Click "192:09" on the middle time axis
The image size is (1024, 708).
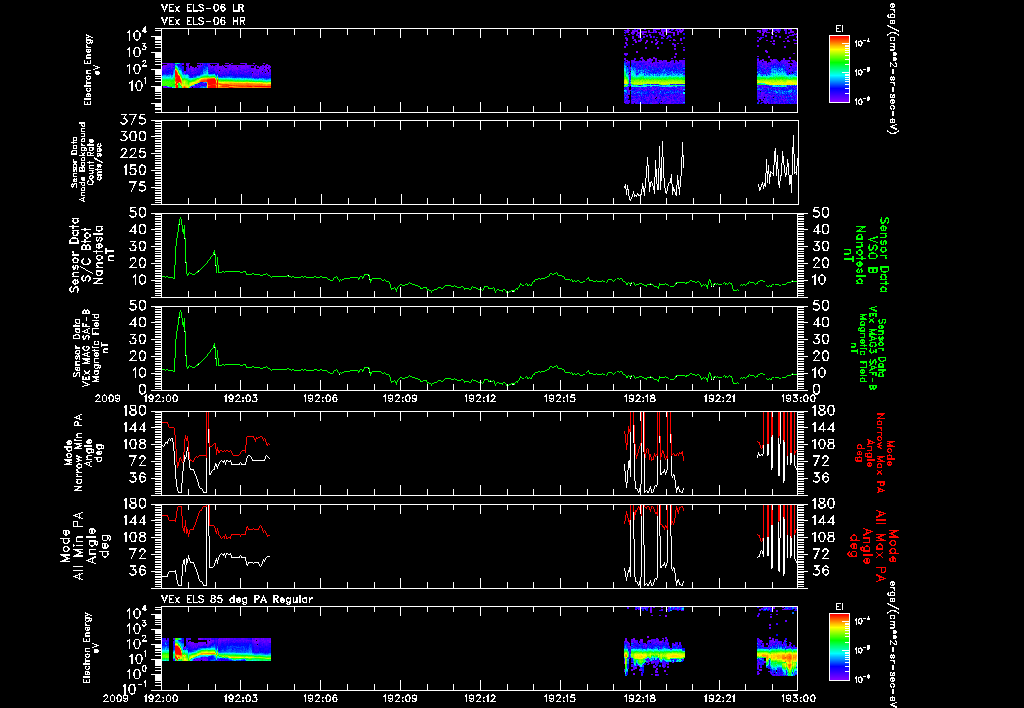pos(400,398)
